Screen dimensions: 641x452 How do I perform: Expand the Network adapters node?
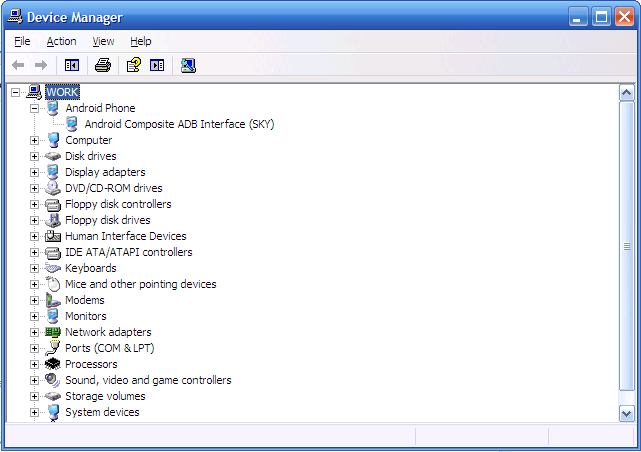[x=34, y=332]
